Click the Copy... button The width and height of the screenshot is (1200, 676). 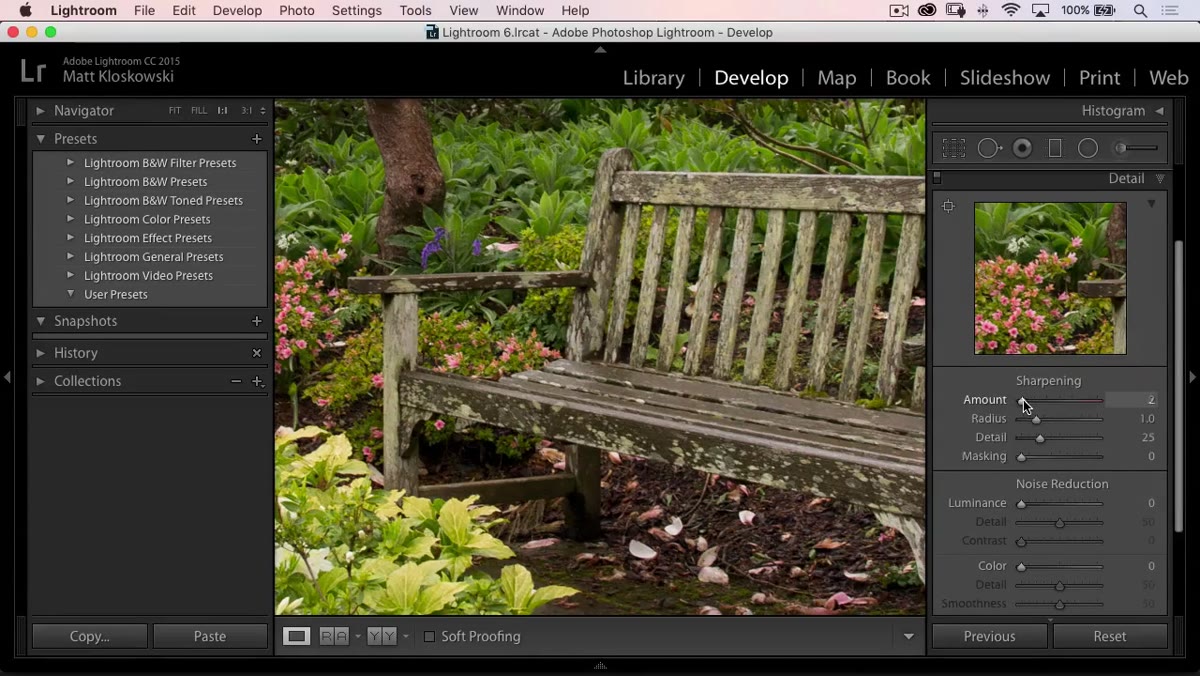tap(90, 636)
